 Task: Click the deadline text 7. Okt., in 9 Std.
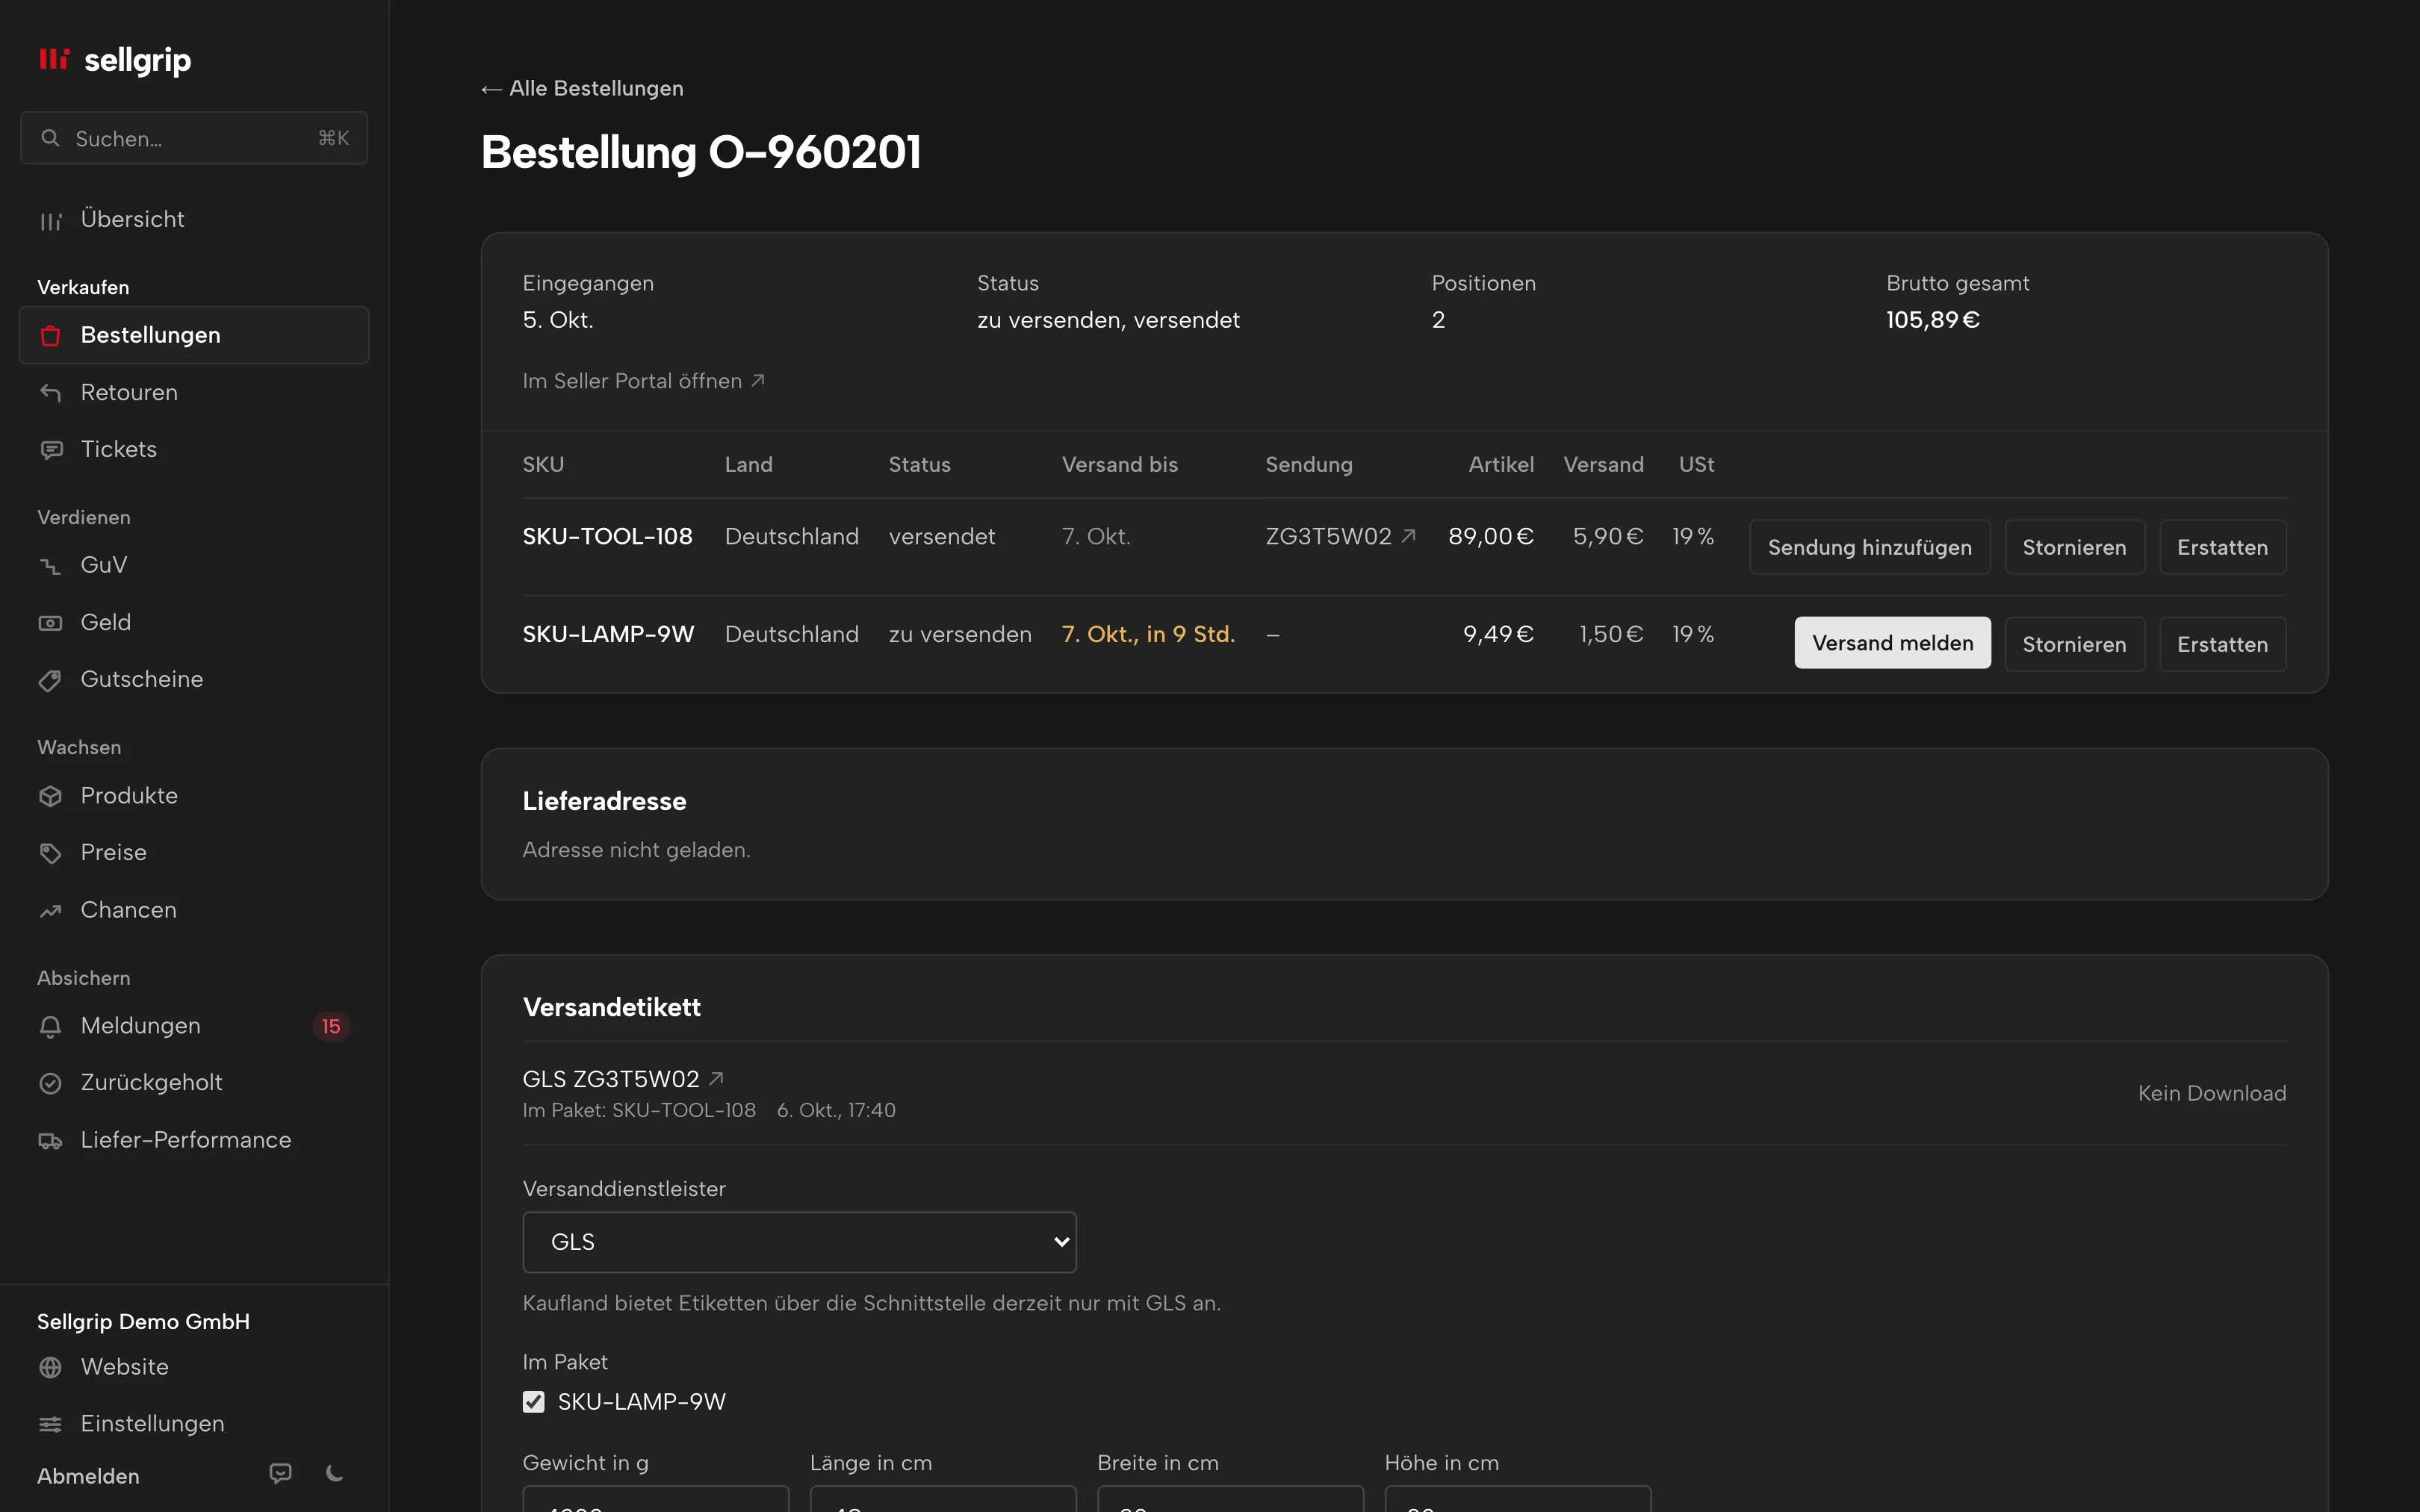click(x=1148, y=634)
